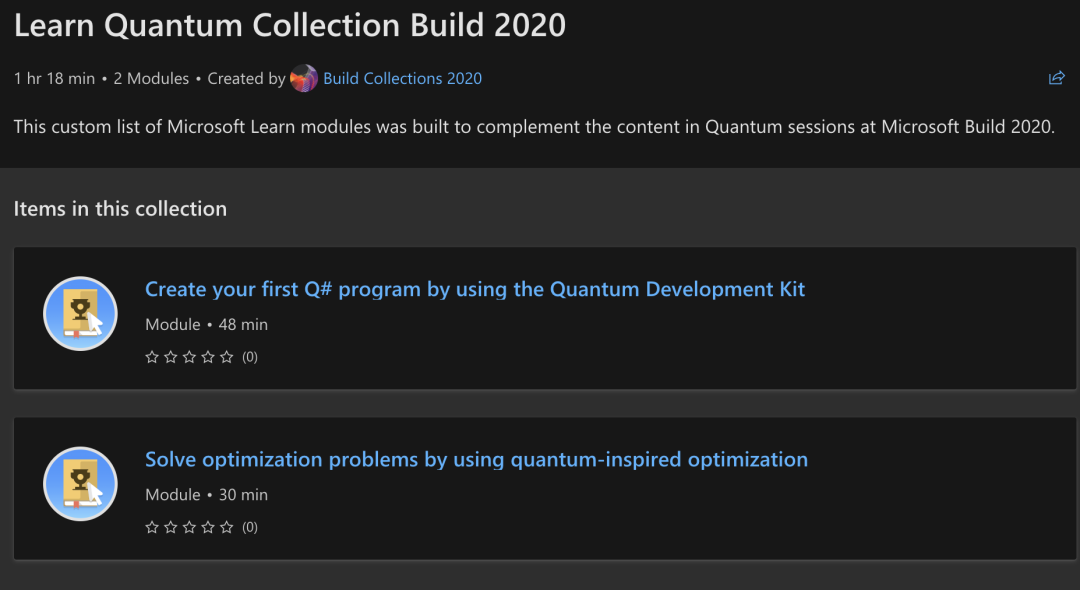Rate the Q# module three stars
The height and width of the screenshot is (590, 1080).
(189, 357)
